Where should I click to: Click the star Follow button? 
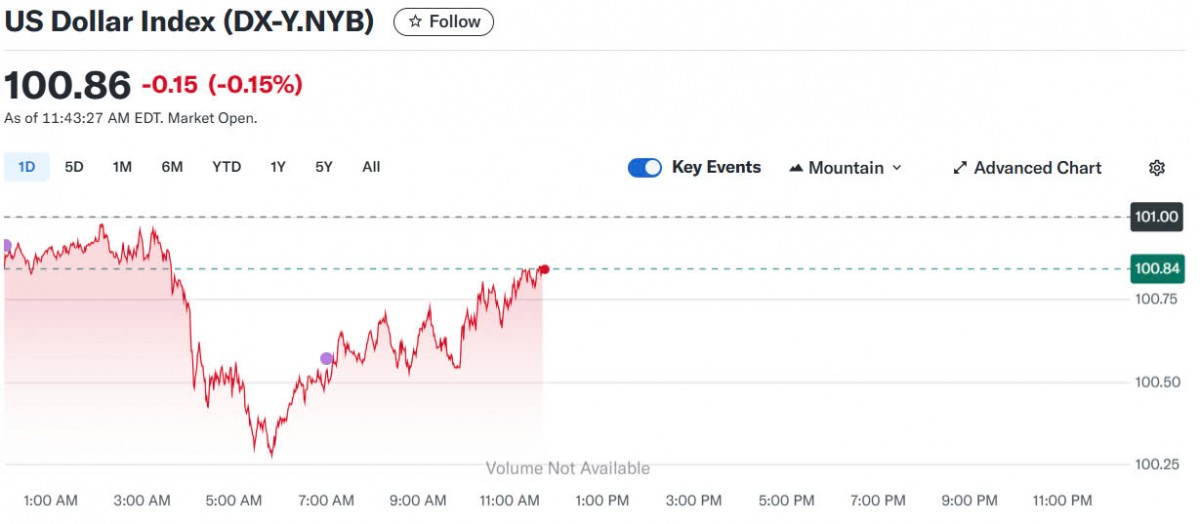click(443, 21)
